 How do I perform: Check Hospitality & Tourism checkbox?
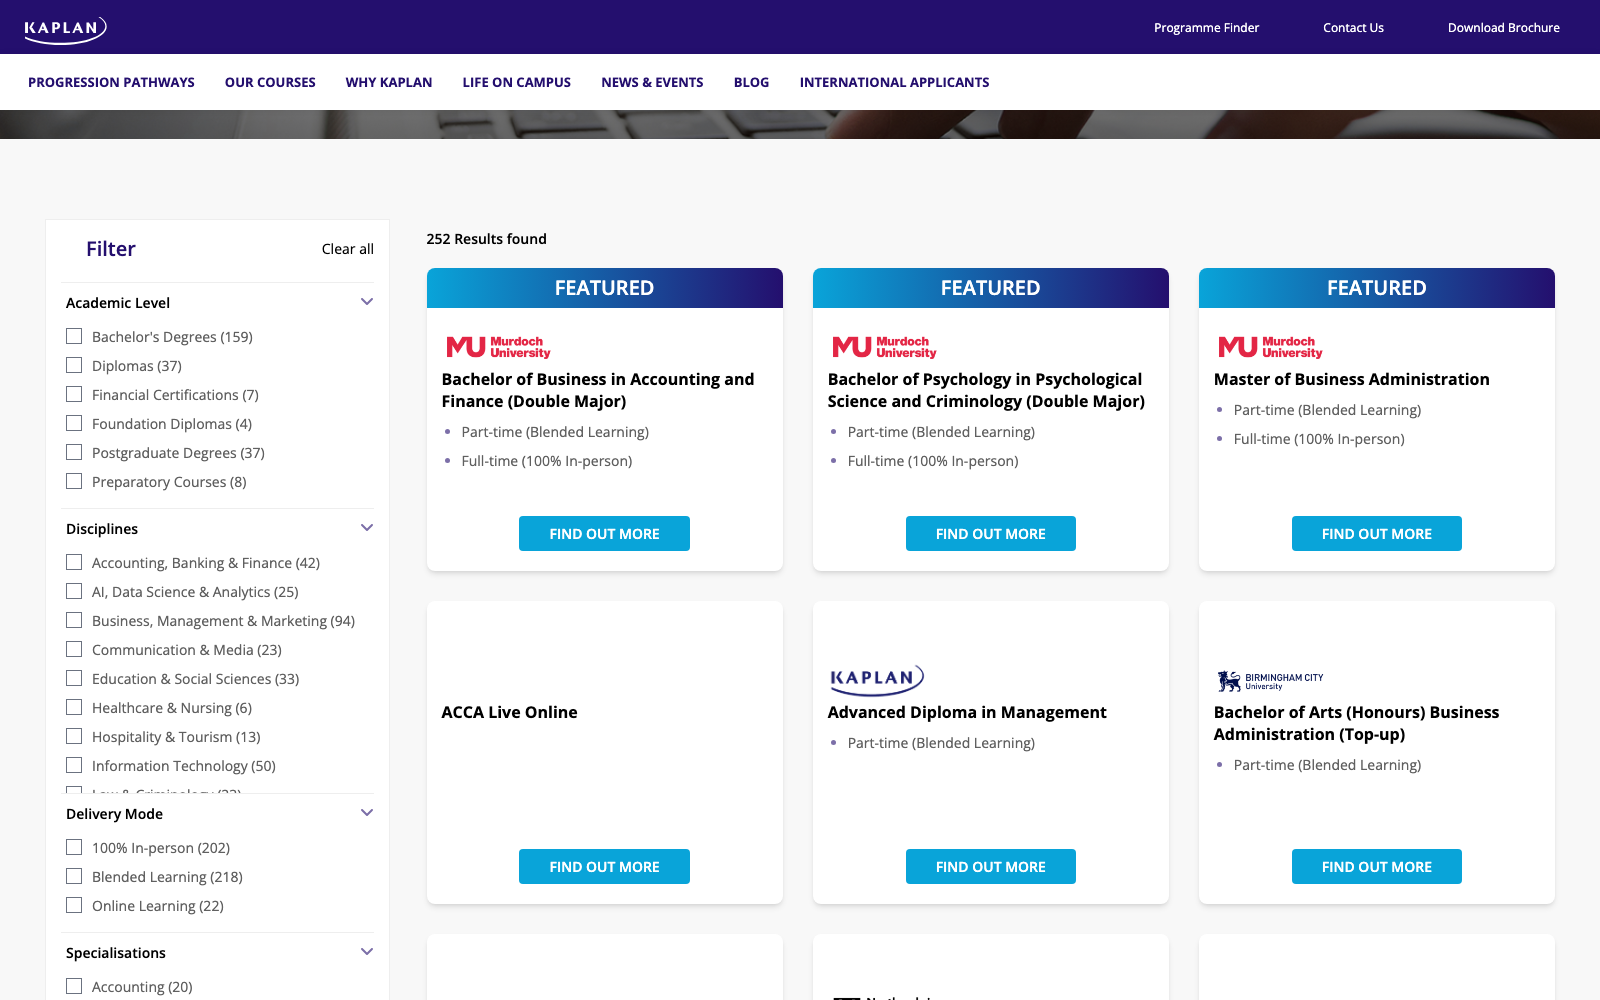[74, 736]
